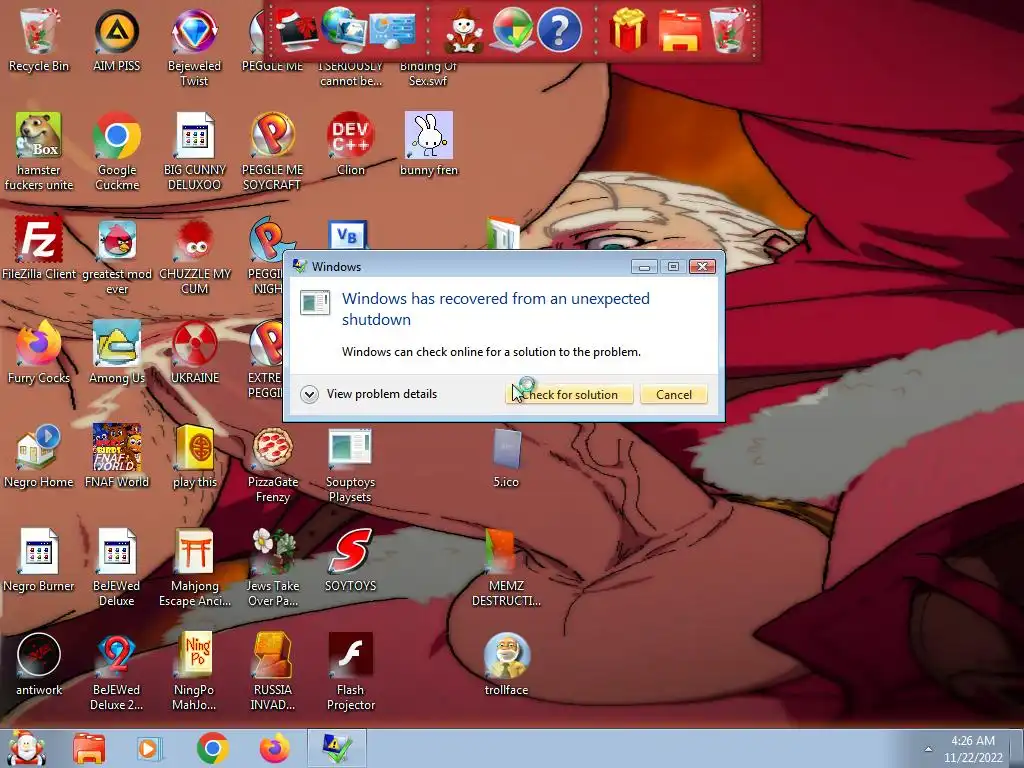
Task: Open the MEMZ DESTRUCTI... icon
Action: tap(506, 568)
